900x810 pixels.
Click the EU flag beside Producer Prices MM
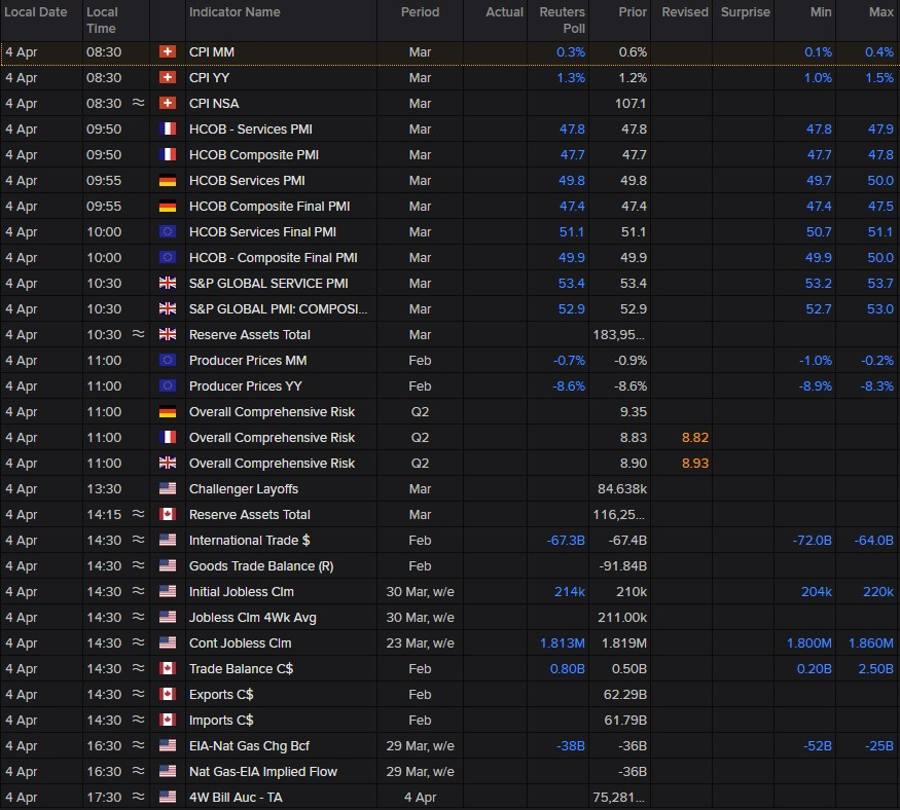(x=167, y=360)
